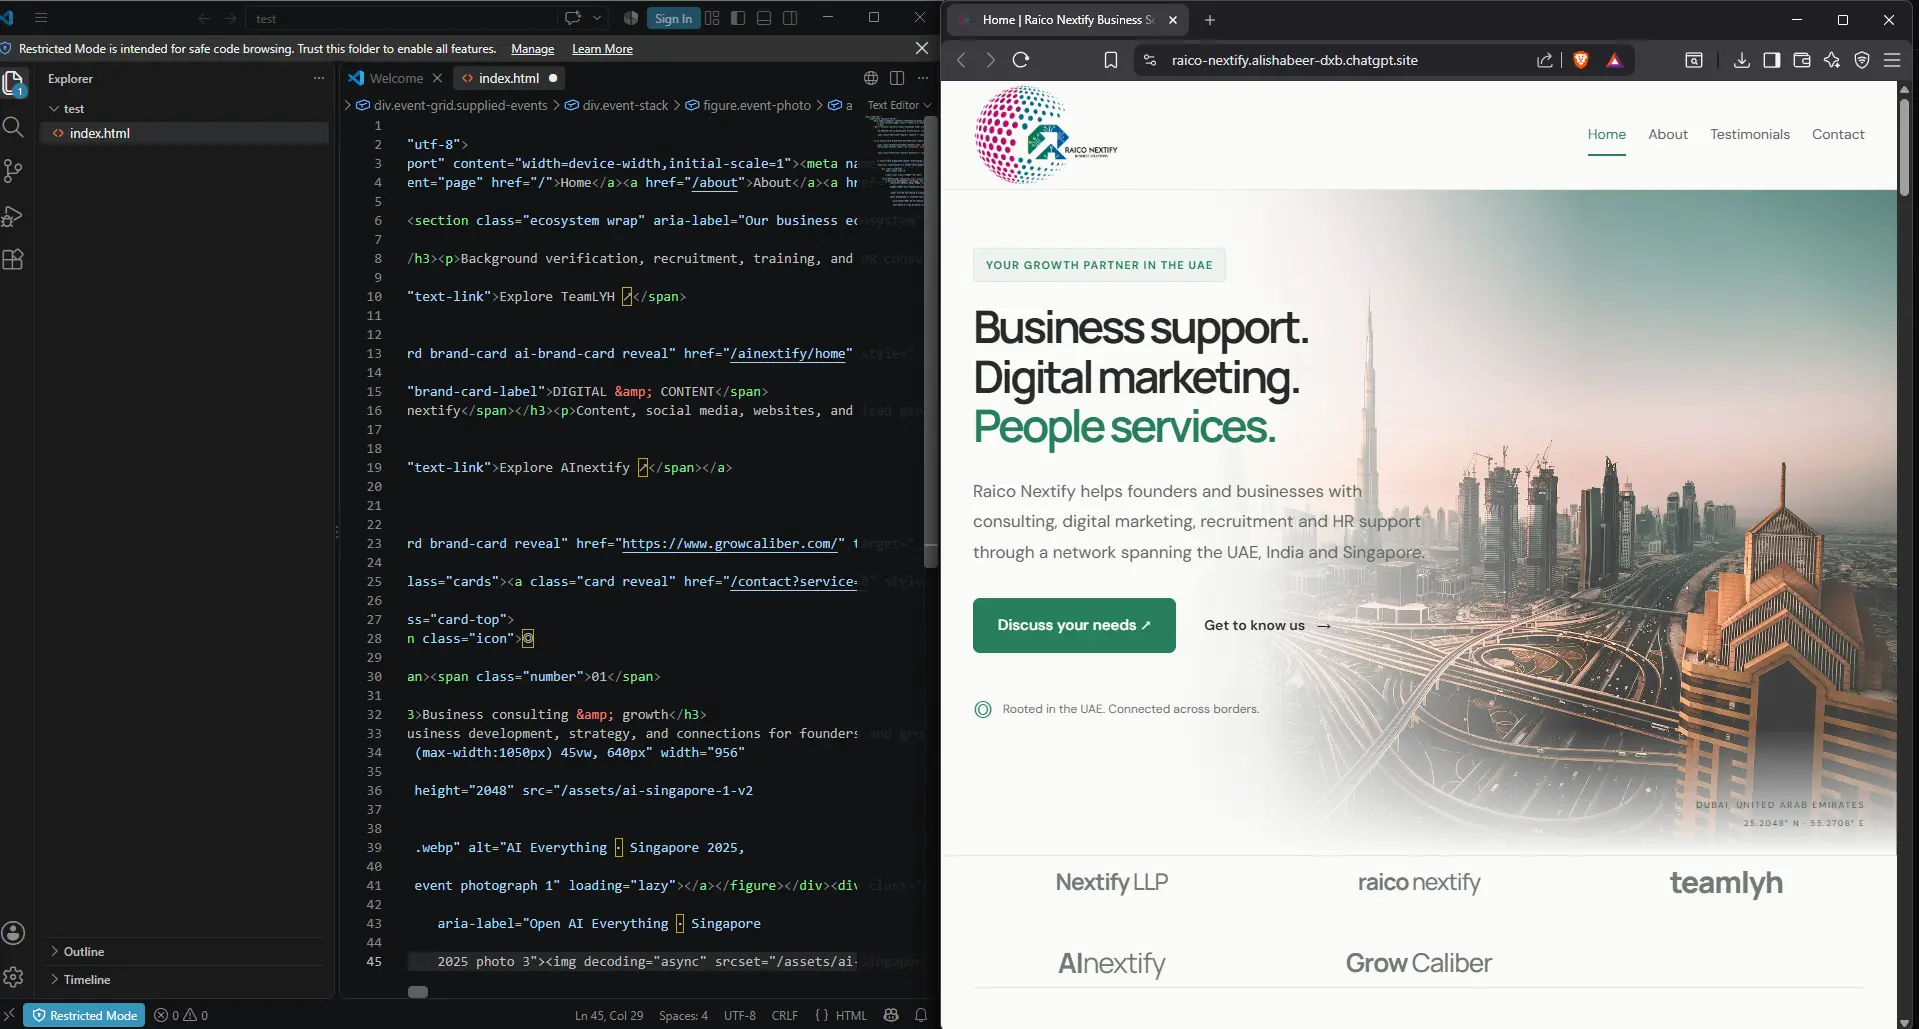The width and height of the screenshot is (1919, 1029).
Task: Open the Search view in VS Code
Action: 13,127
